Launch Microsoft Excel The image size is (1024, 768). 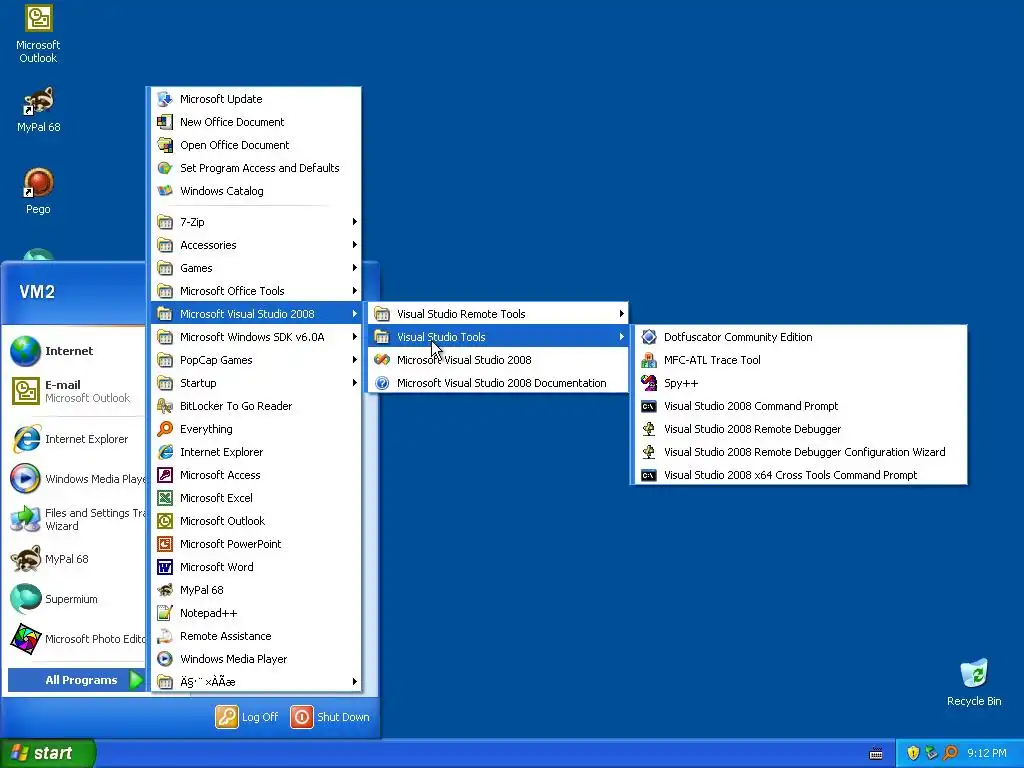pyautogui.click(x=256, y=498)
